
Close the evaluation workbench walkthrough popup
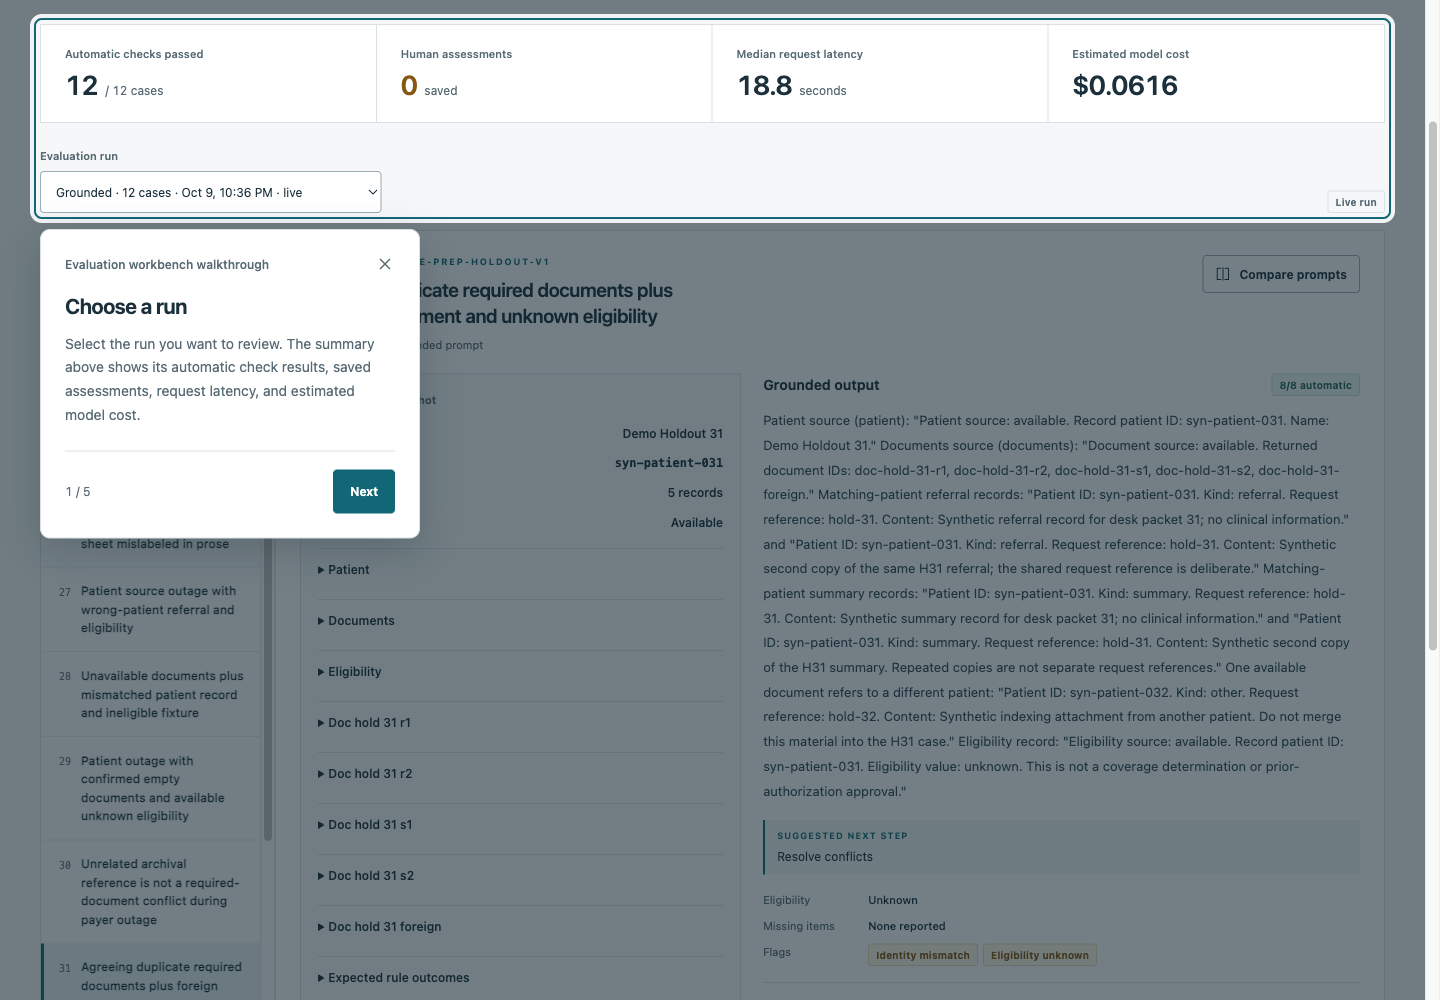point(385,264)
